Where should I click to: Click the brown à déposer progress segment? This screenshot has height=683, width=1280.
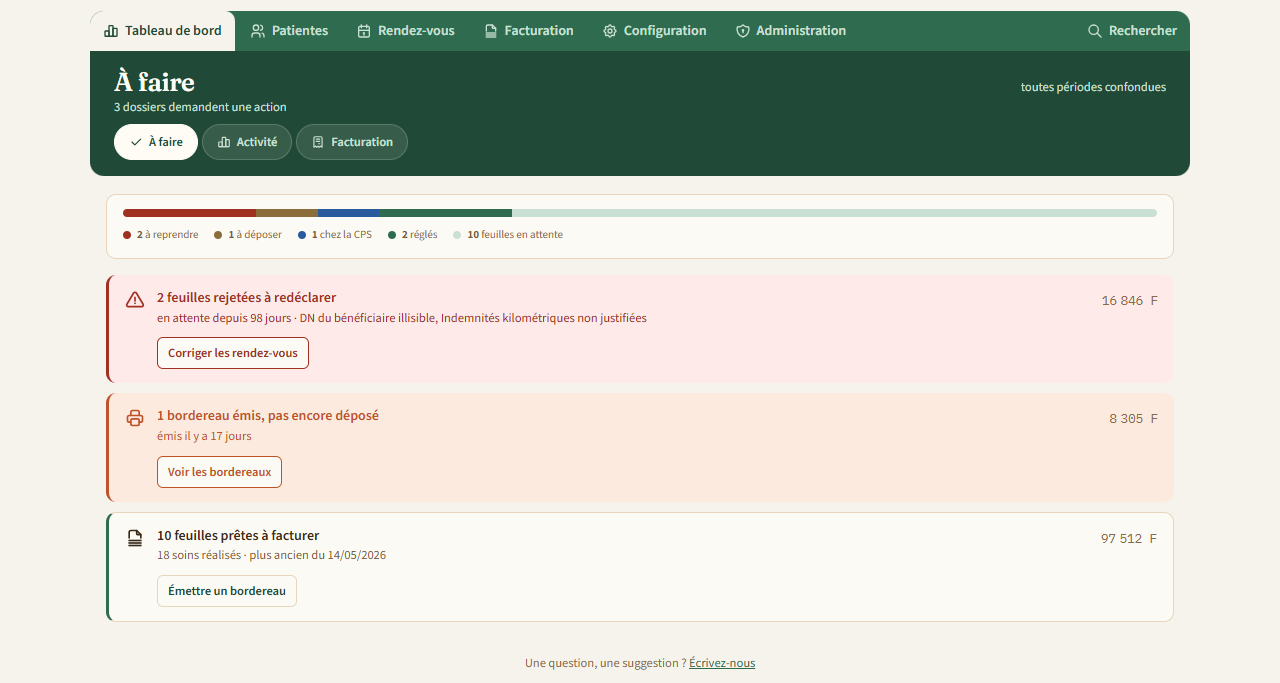pos(287,213)
